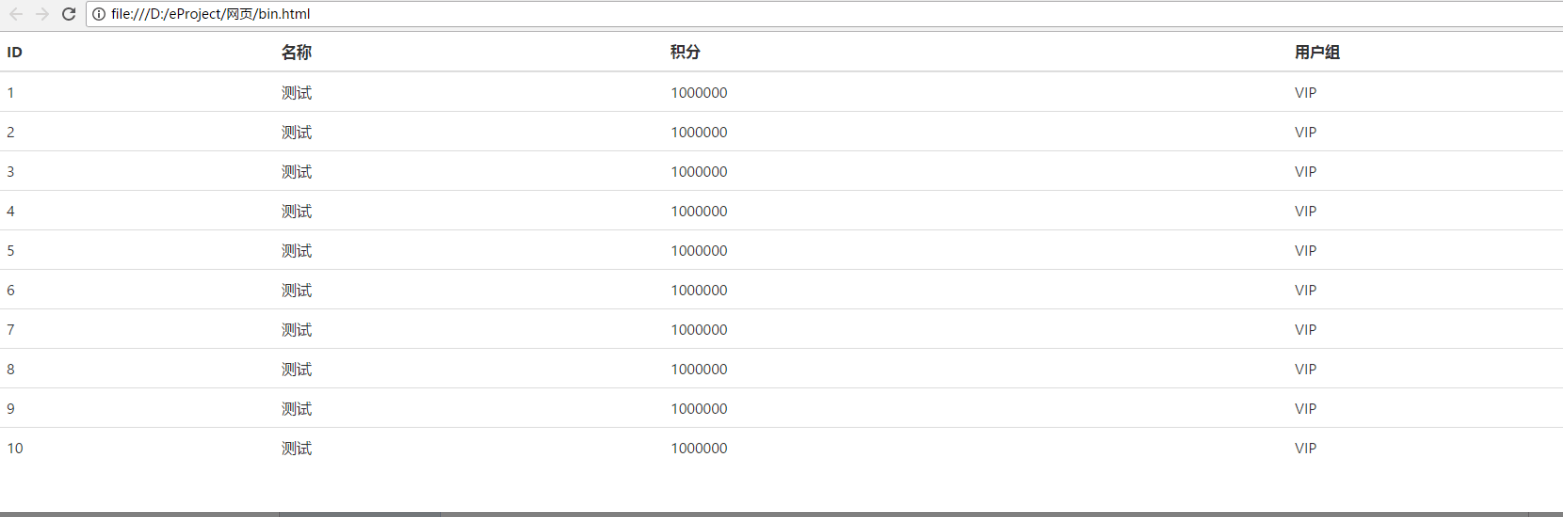This screenshot has width=1563, height=517.
Task: Click 测试 in row 9
Action: point(297,409)
